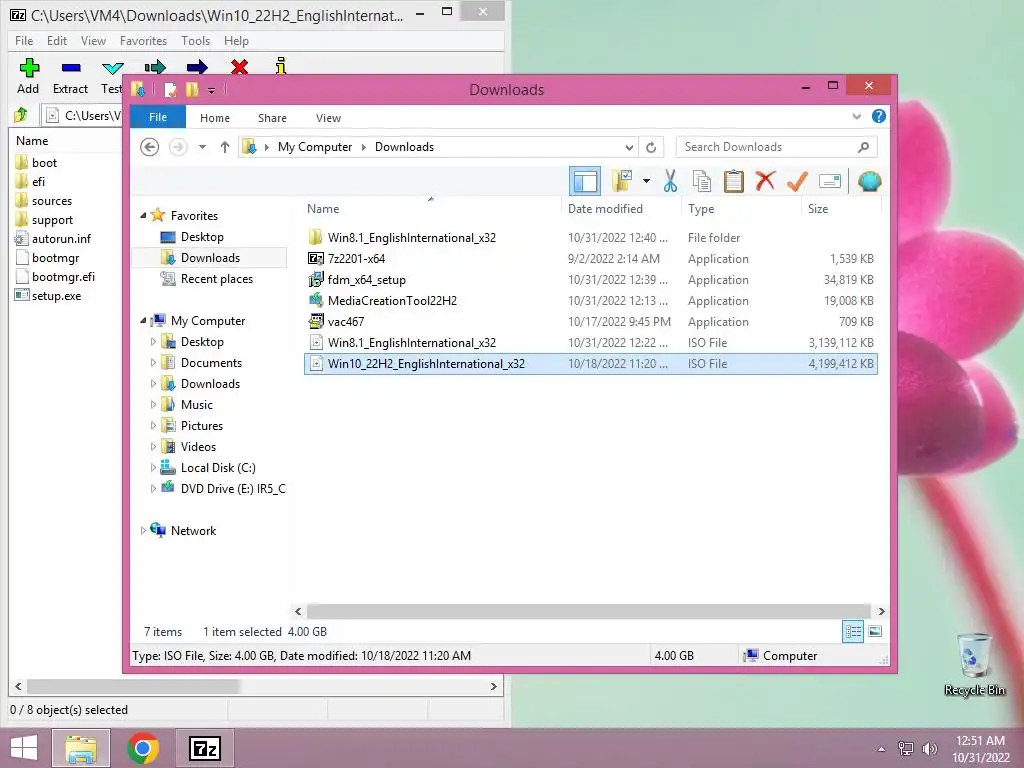The height and width of the screenshot is (768, 1024).
Task: Open the Favorites menu in 7-Zip
Action: [x=143, y=40]
